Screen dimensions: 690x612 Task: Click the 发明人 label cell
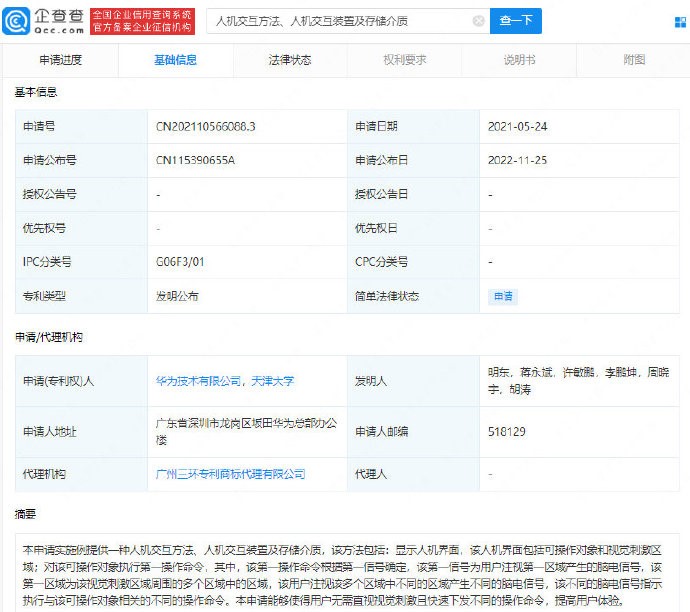[414, 381]
